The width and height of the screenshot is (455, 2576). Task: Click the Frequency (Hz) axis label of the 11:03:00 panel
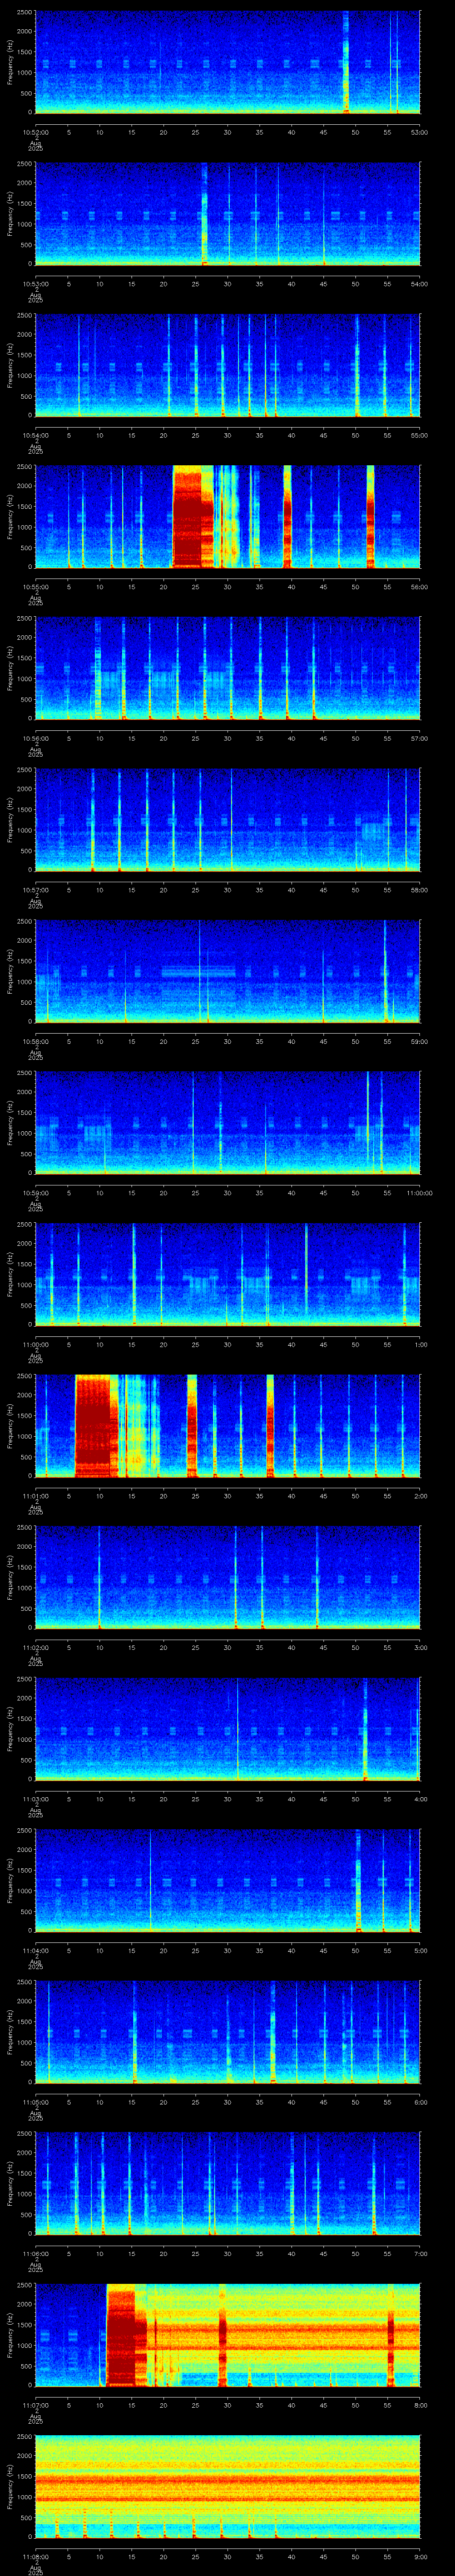tap(10, 1729)
